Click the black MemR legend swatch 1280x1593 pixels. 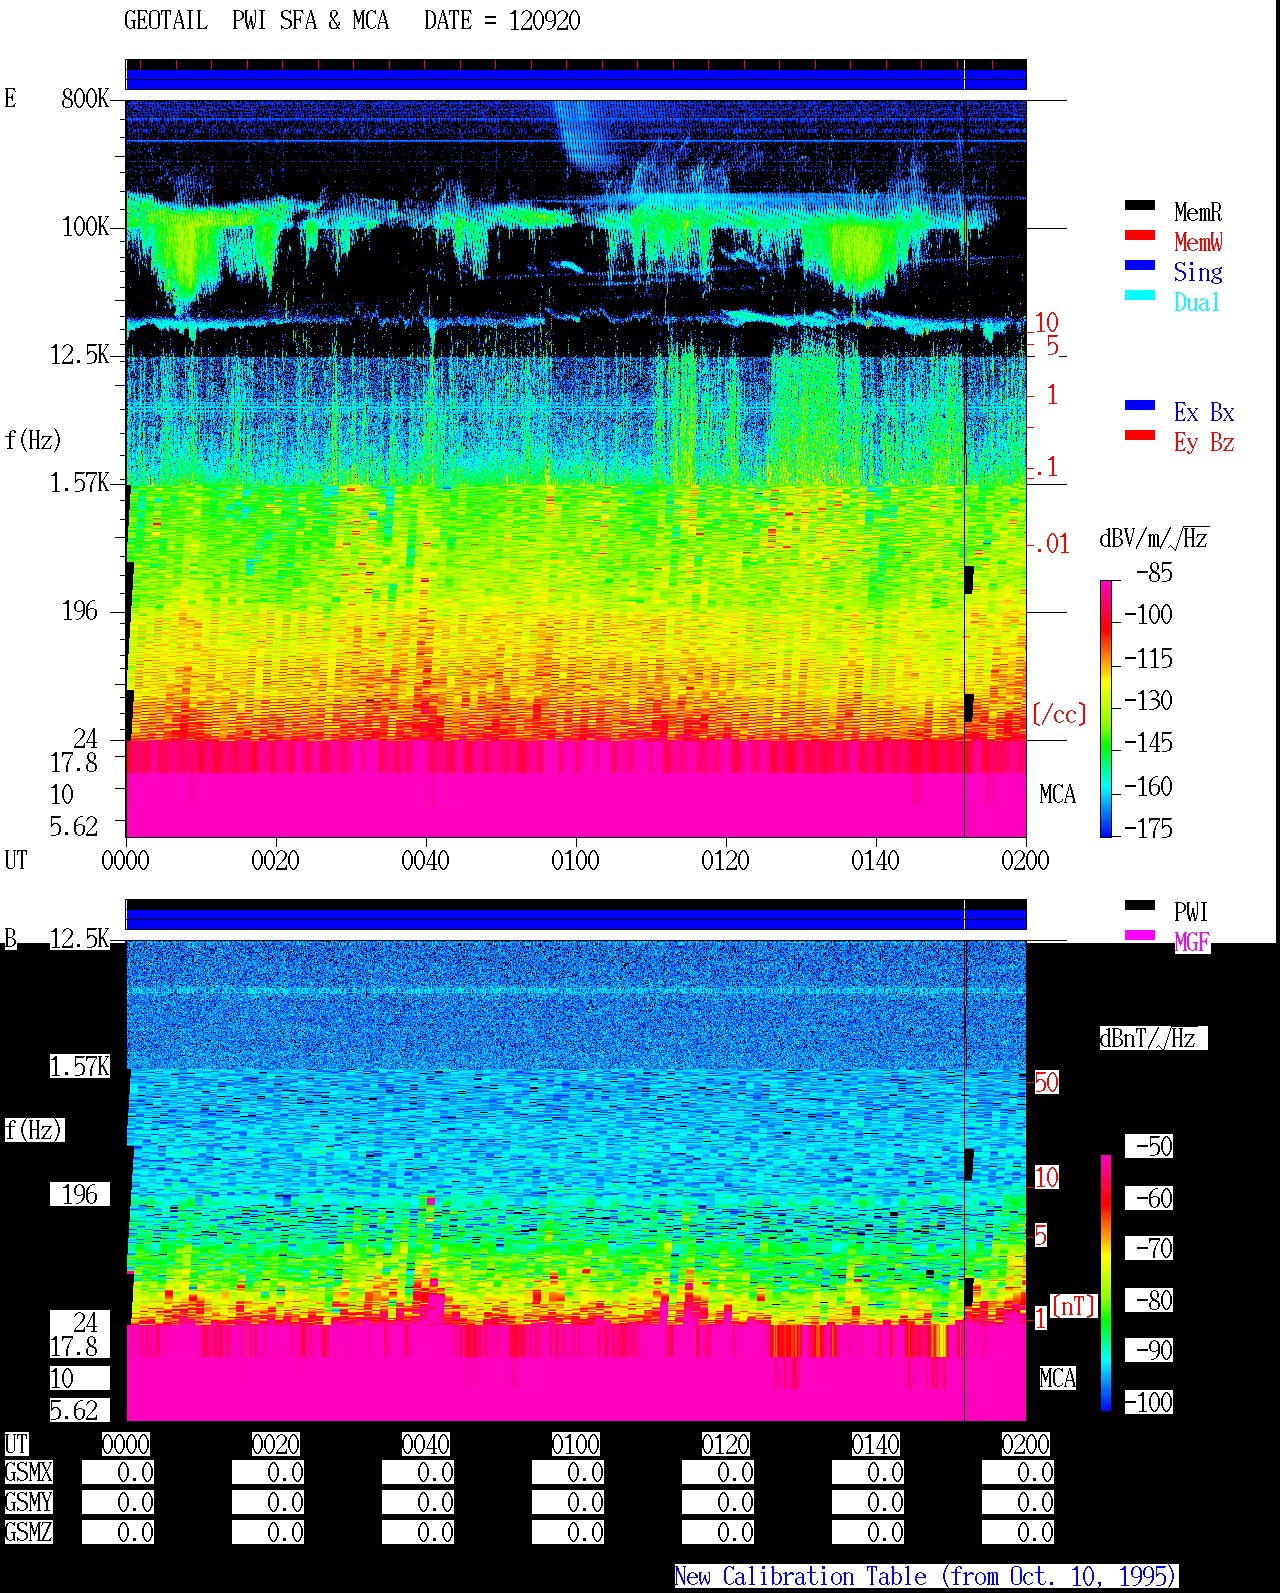(x=1140, y=206)
